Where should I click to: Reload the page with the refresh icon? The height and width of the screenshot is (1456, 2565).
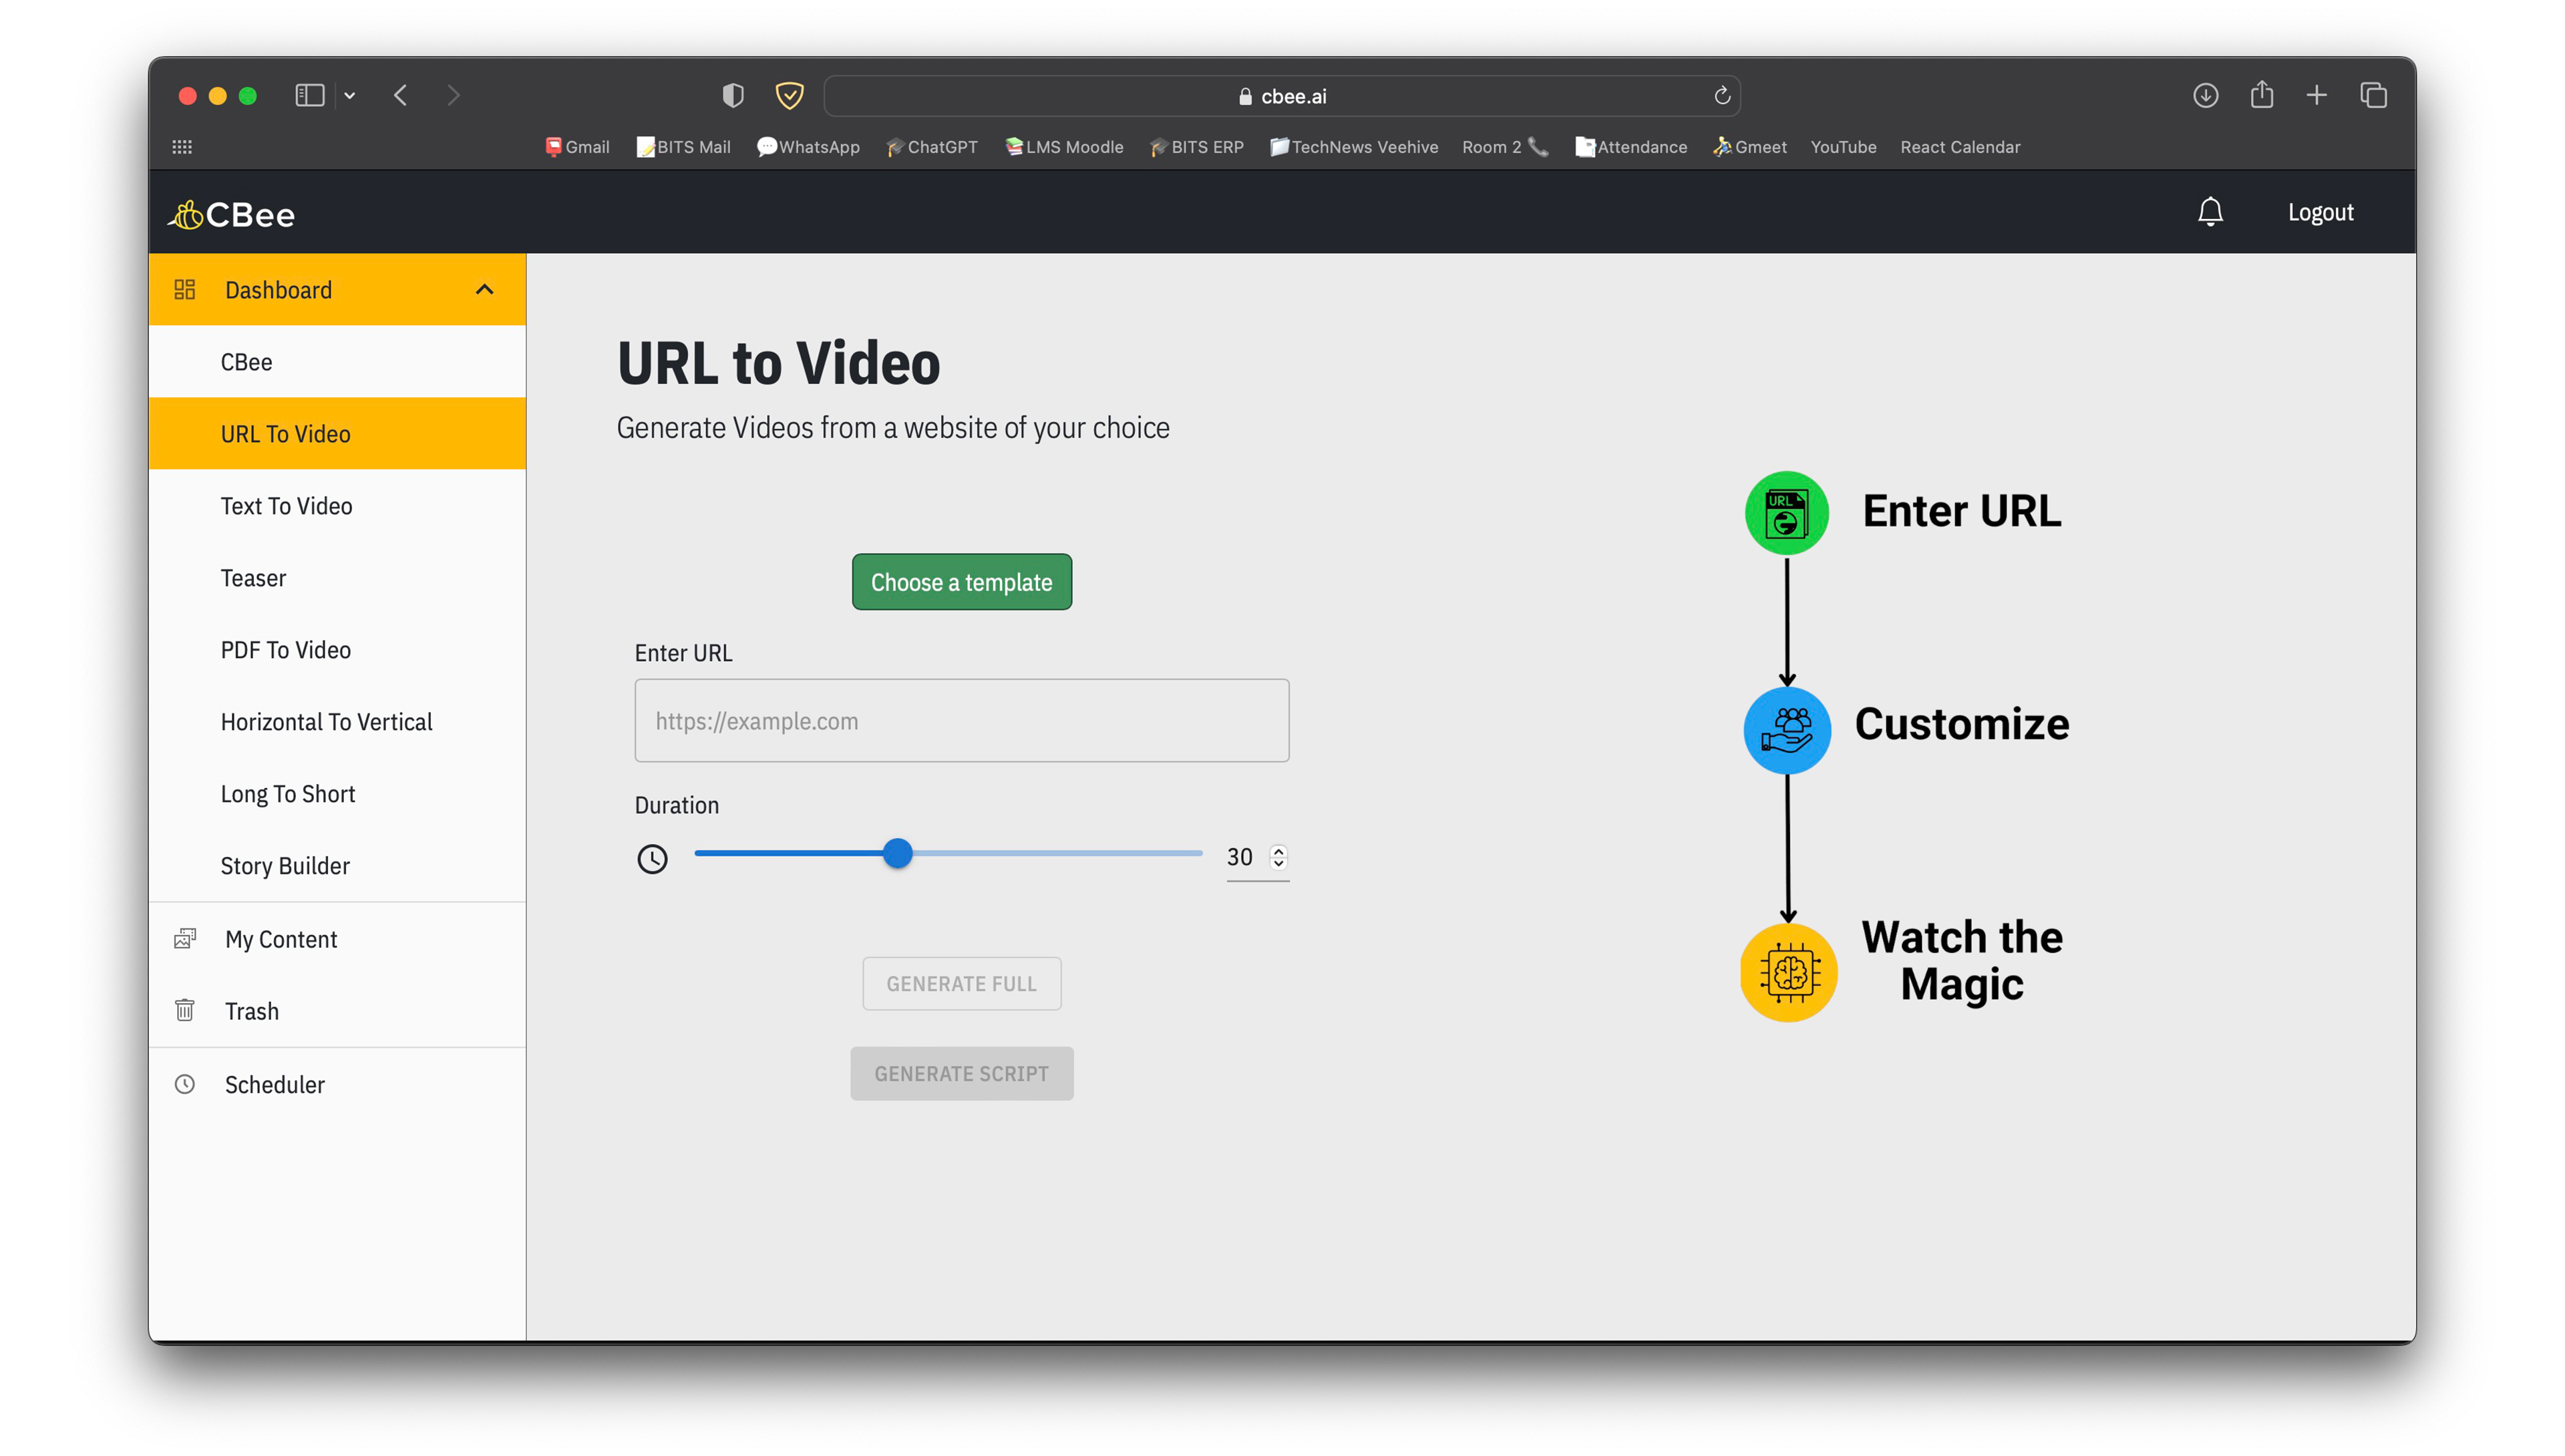point(1721,95)
